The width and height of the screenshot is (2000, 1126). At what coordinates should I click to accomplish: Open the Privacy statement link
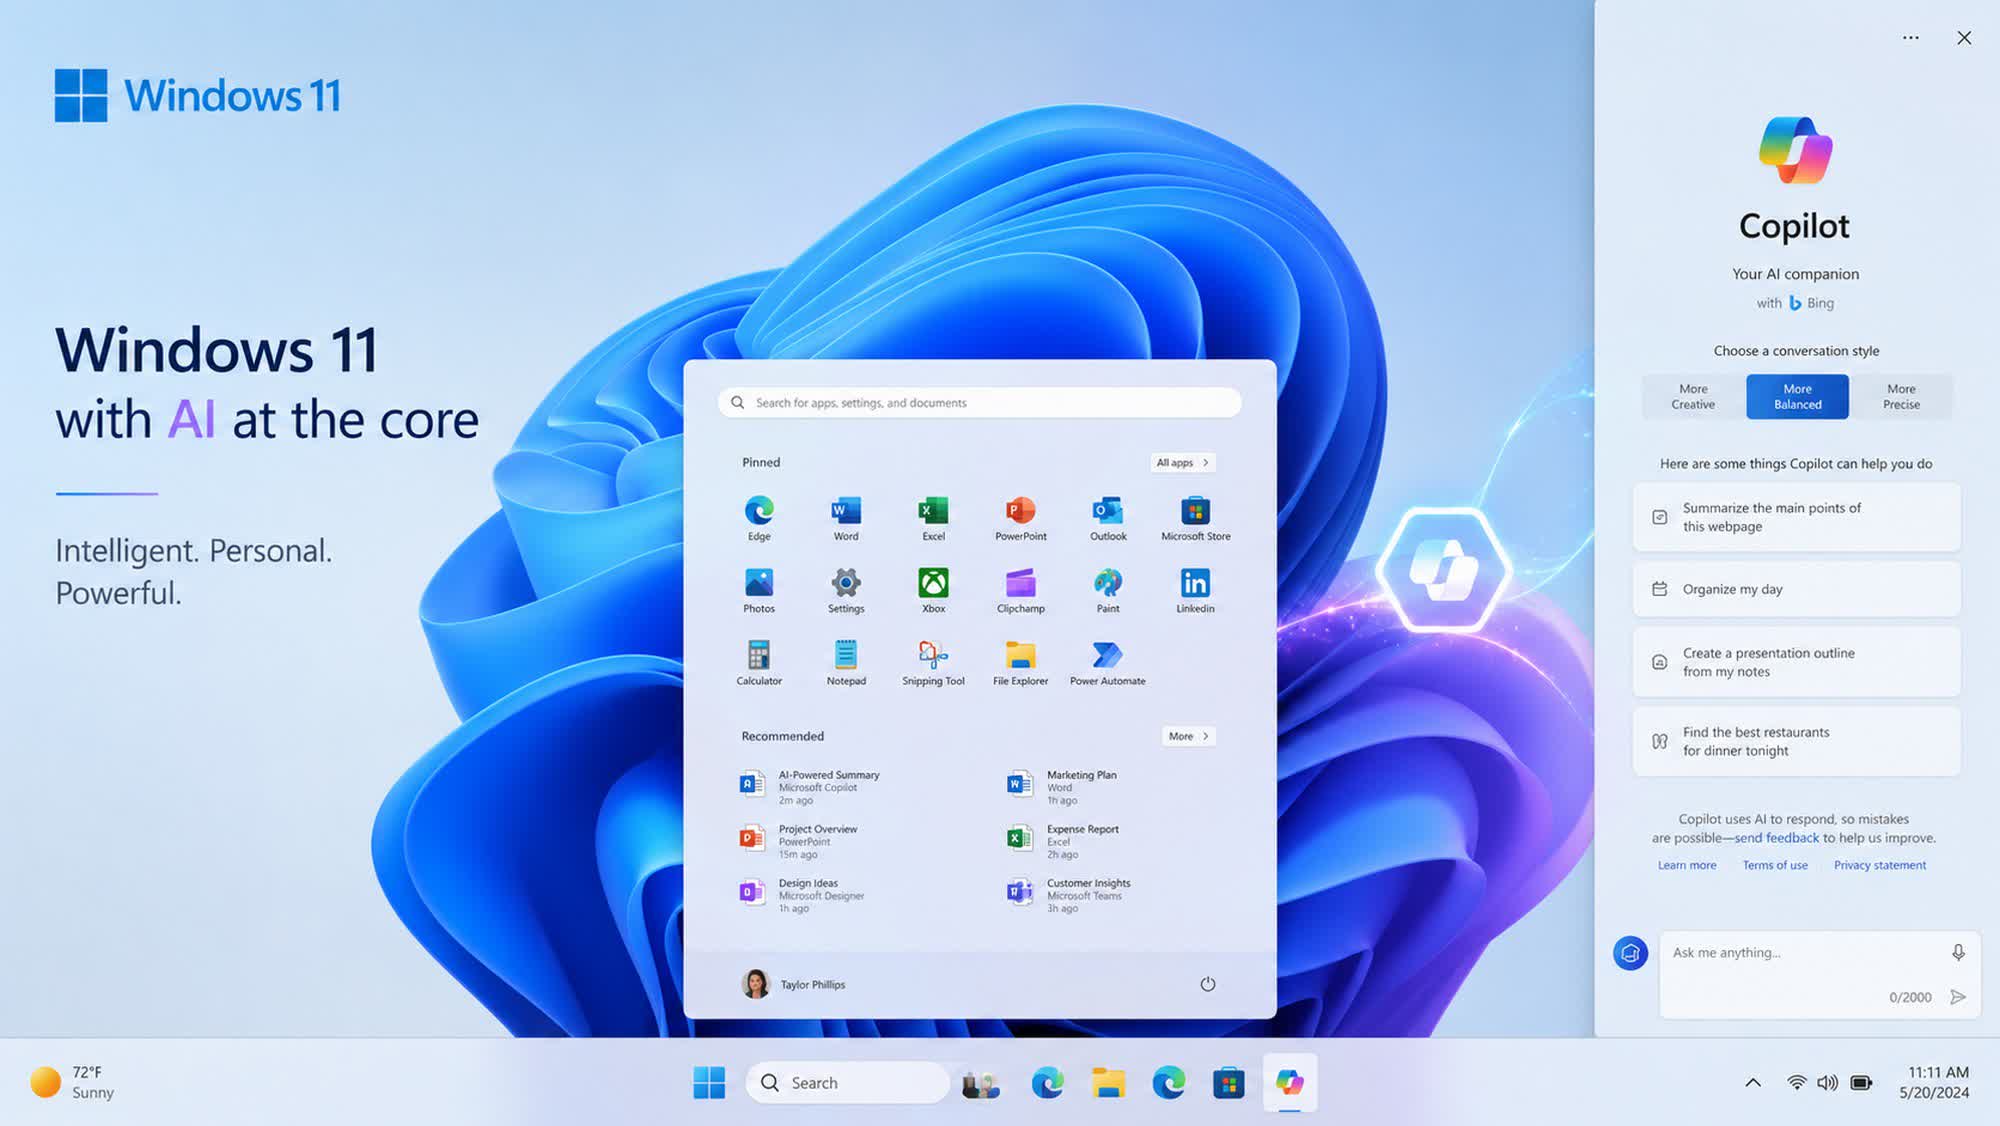click(1880, 865)
